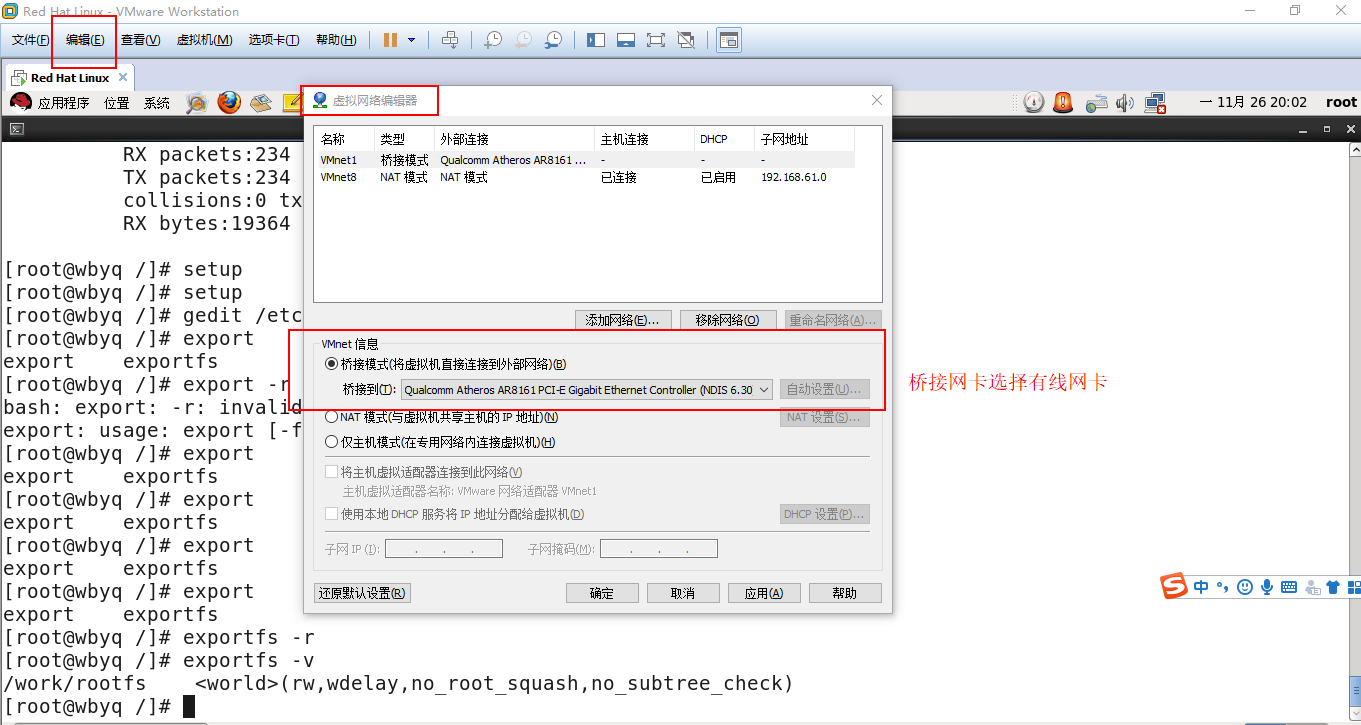Click the 确定 button
This screenshot has height=725, width=1361.
point(602,593)
